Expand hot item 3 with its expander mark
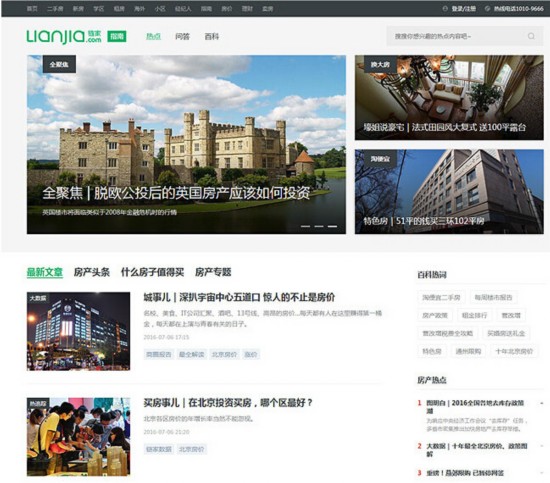550x483 pixels. 542,473
